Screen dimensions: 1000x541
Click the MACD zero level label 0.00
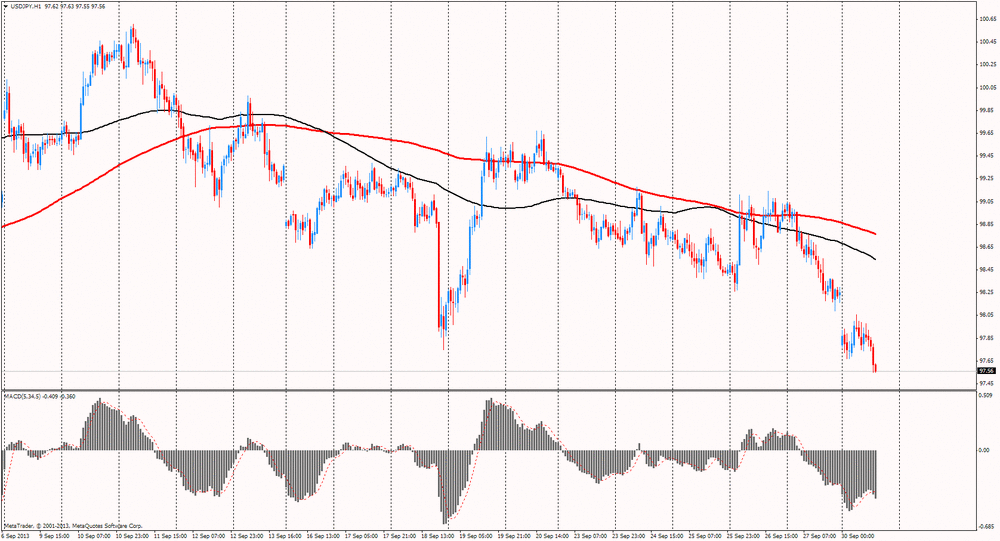coord(984,450)
